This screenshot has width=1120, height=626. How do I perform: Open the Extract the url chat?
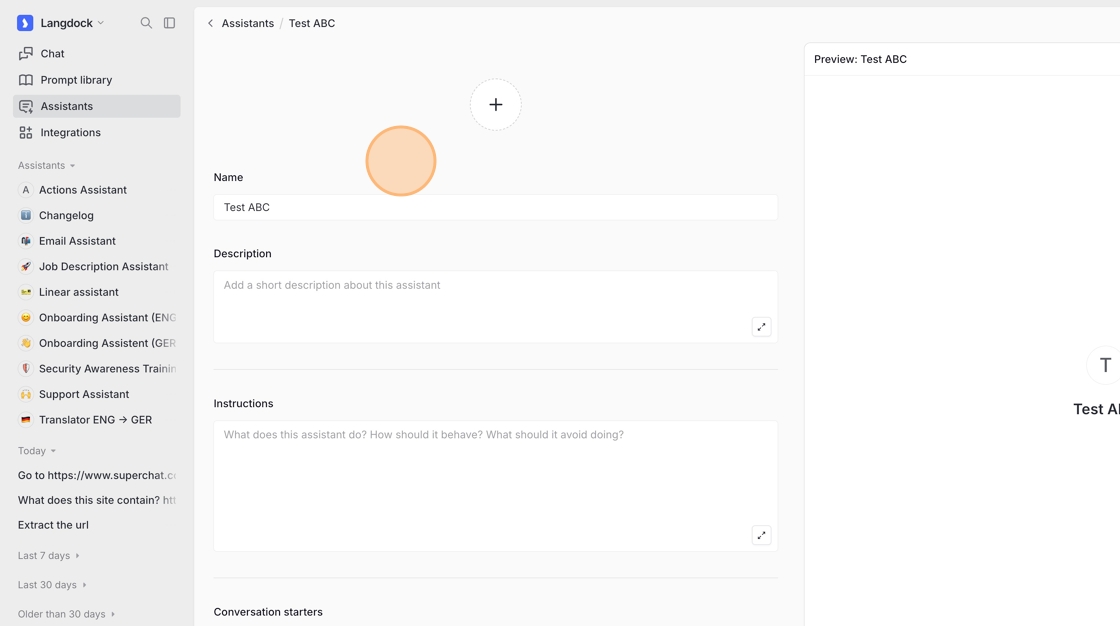pos(53,525)
